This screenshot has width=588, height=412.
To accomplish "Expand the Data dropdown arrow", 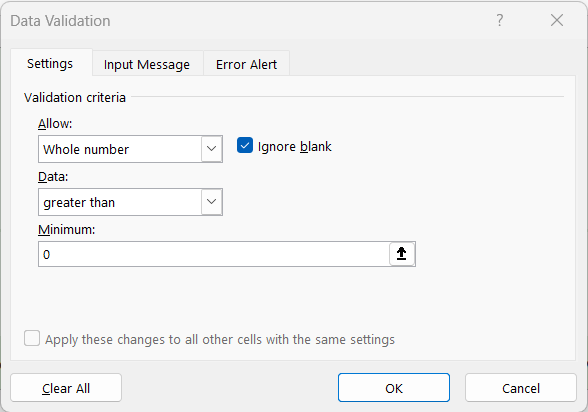I will [212, 202].
